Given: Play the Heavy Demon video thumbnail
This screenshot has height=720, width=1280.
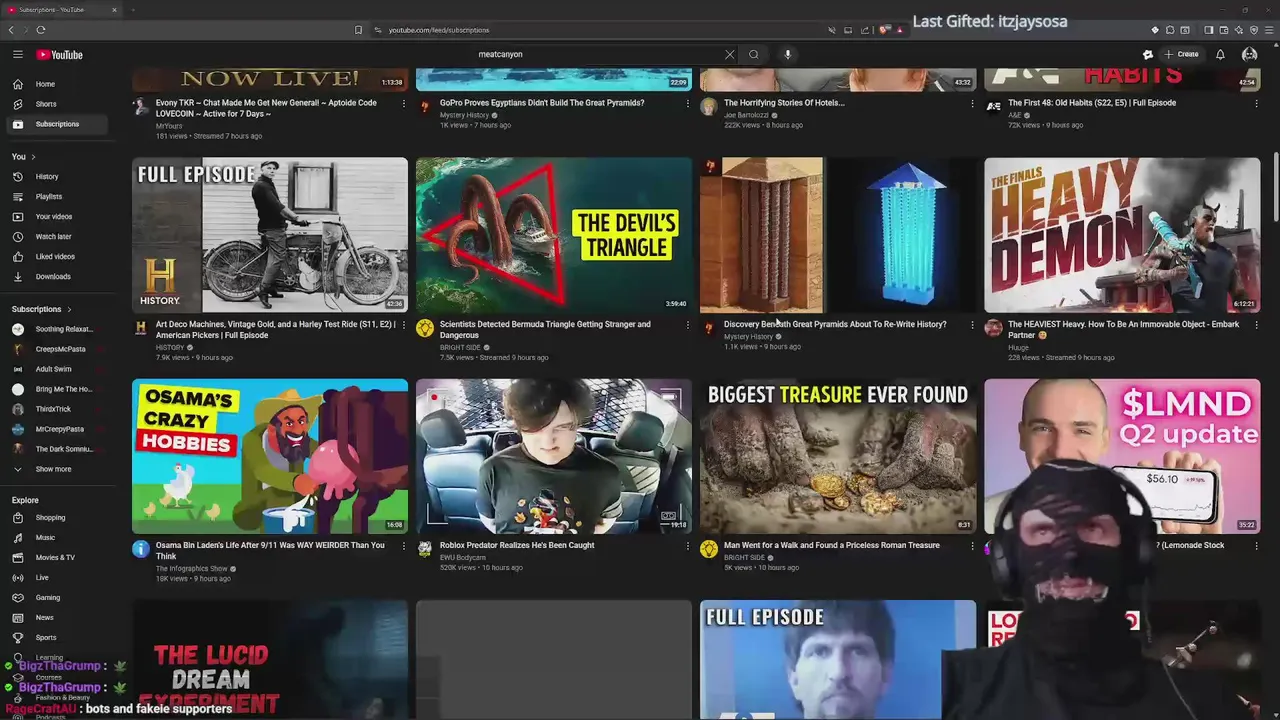Looking at the screenshot, I should pos(1122,235).
